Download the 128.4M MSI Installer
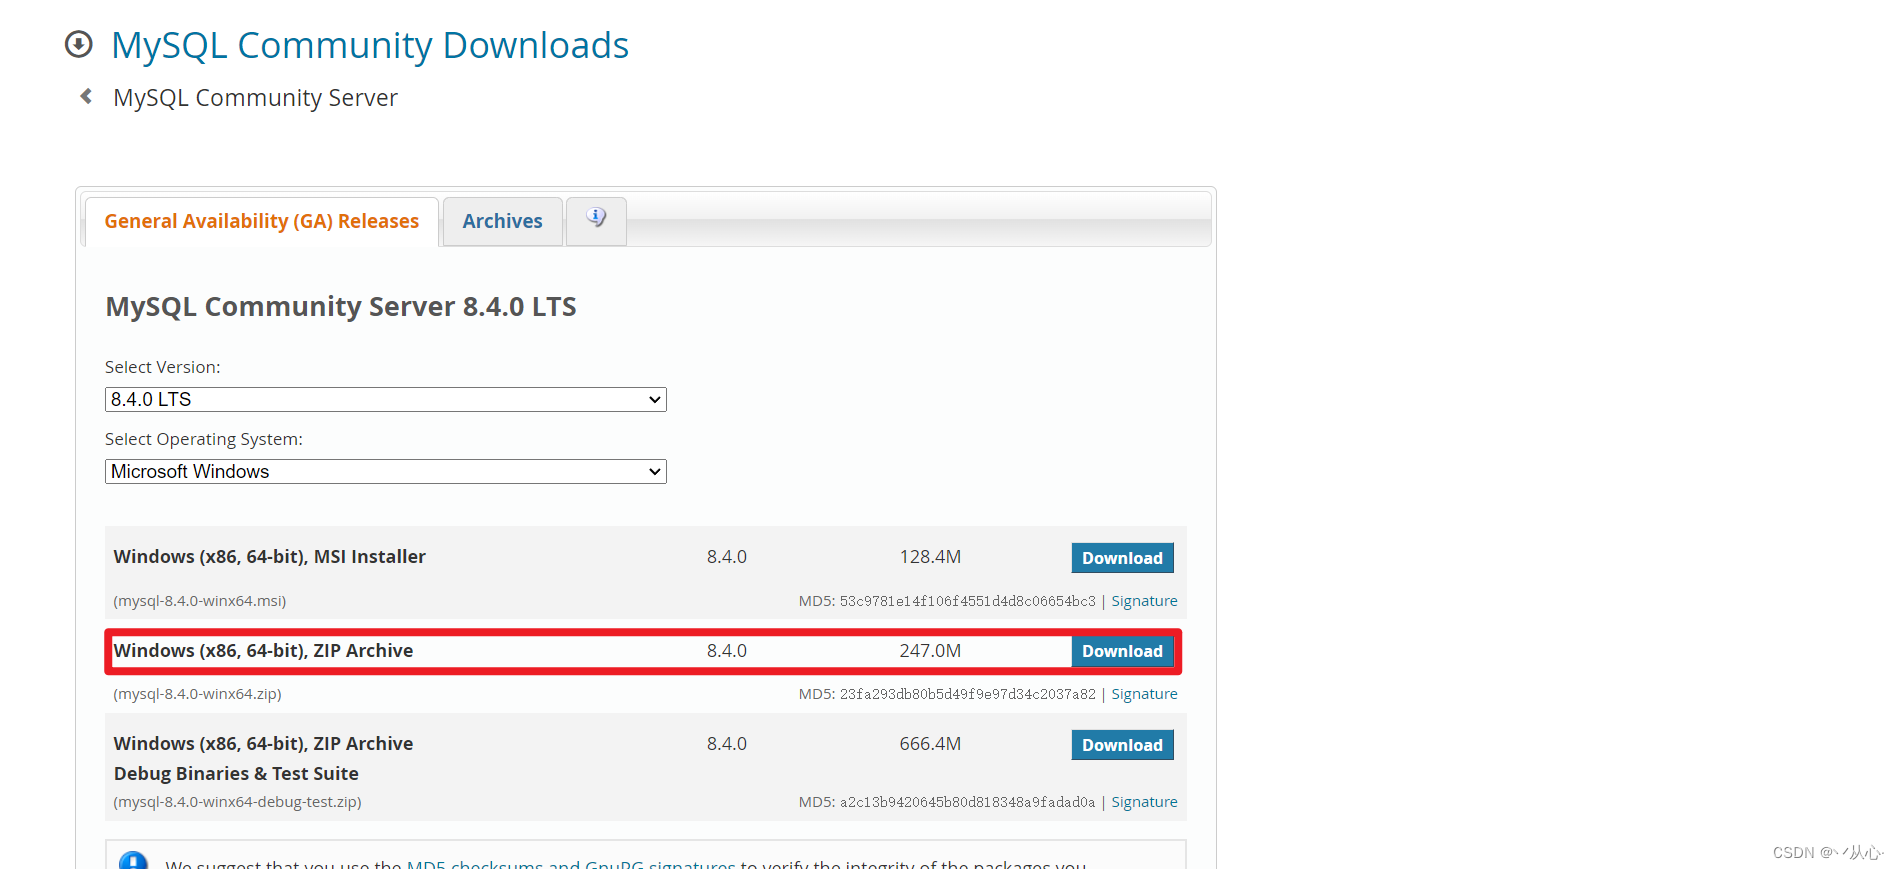The image size is (1899, 869). point(1122,558)
